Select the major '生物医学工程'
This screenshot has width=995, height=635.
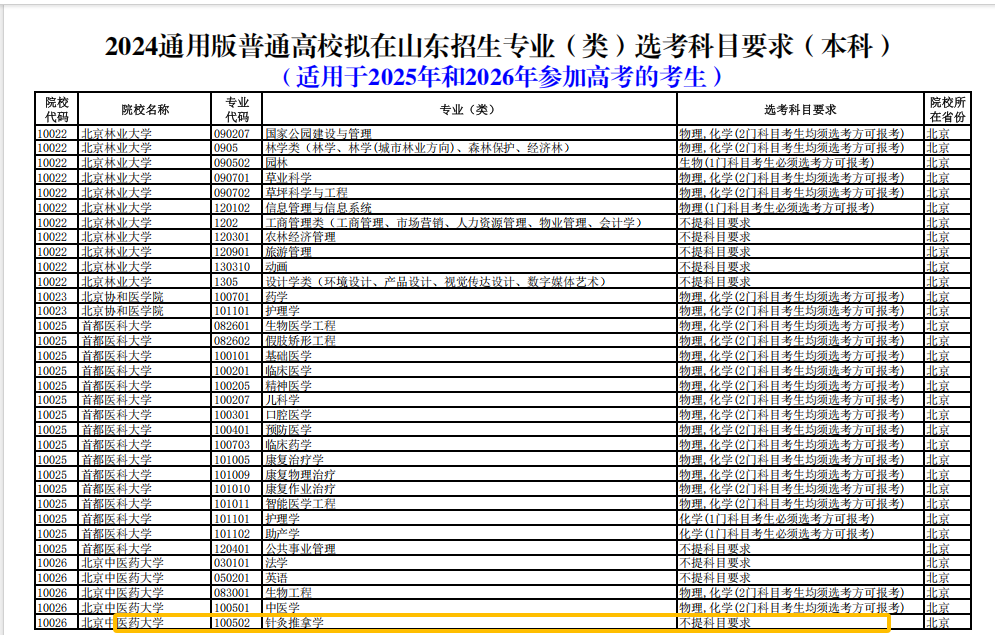[x=301, y=326]
